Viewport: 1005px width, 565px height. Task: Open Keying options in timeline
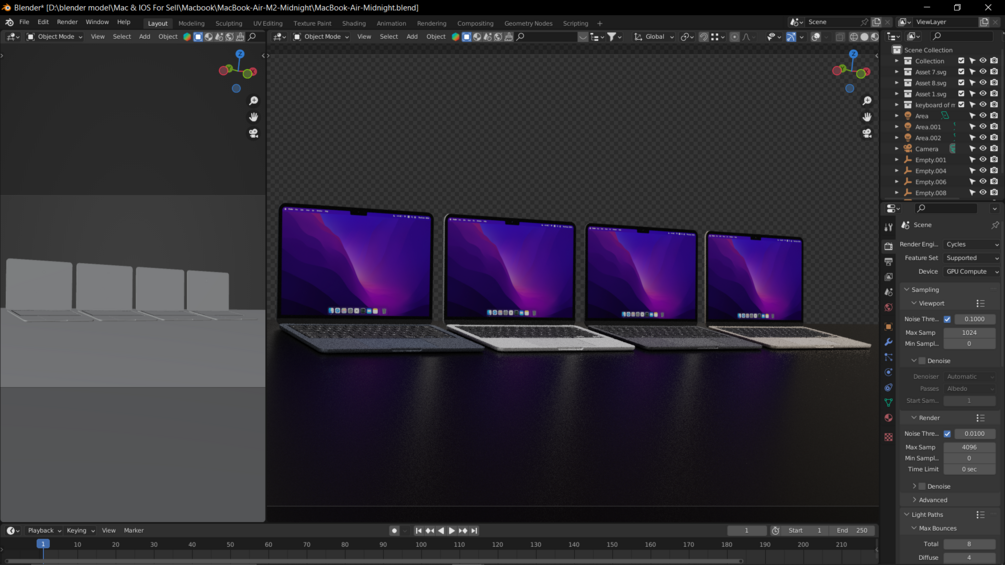[x=80, y=530]
